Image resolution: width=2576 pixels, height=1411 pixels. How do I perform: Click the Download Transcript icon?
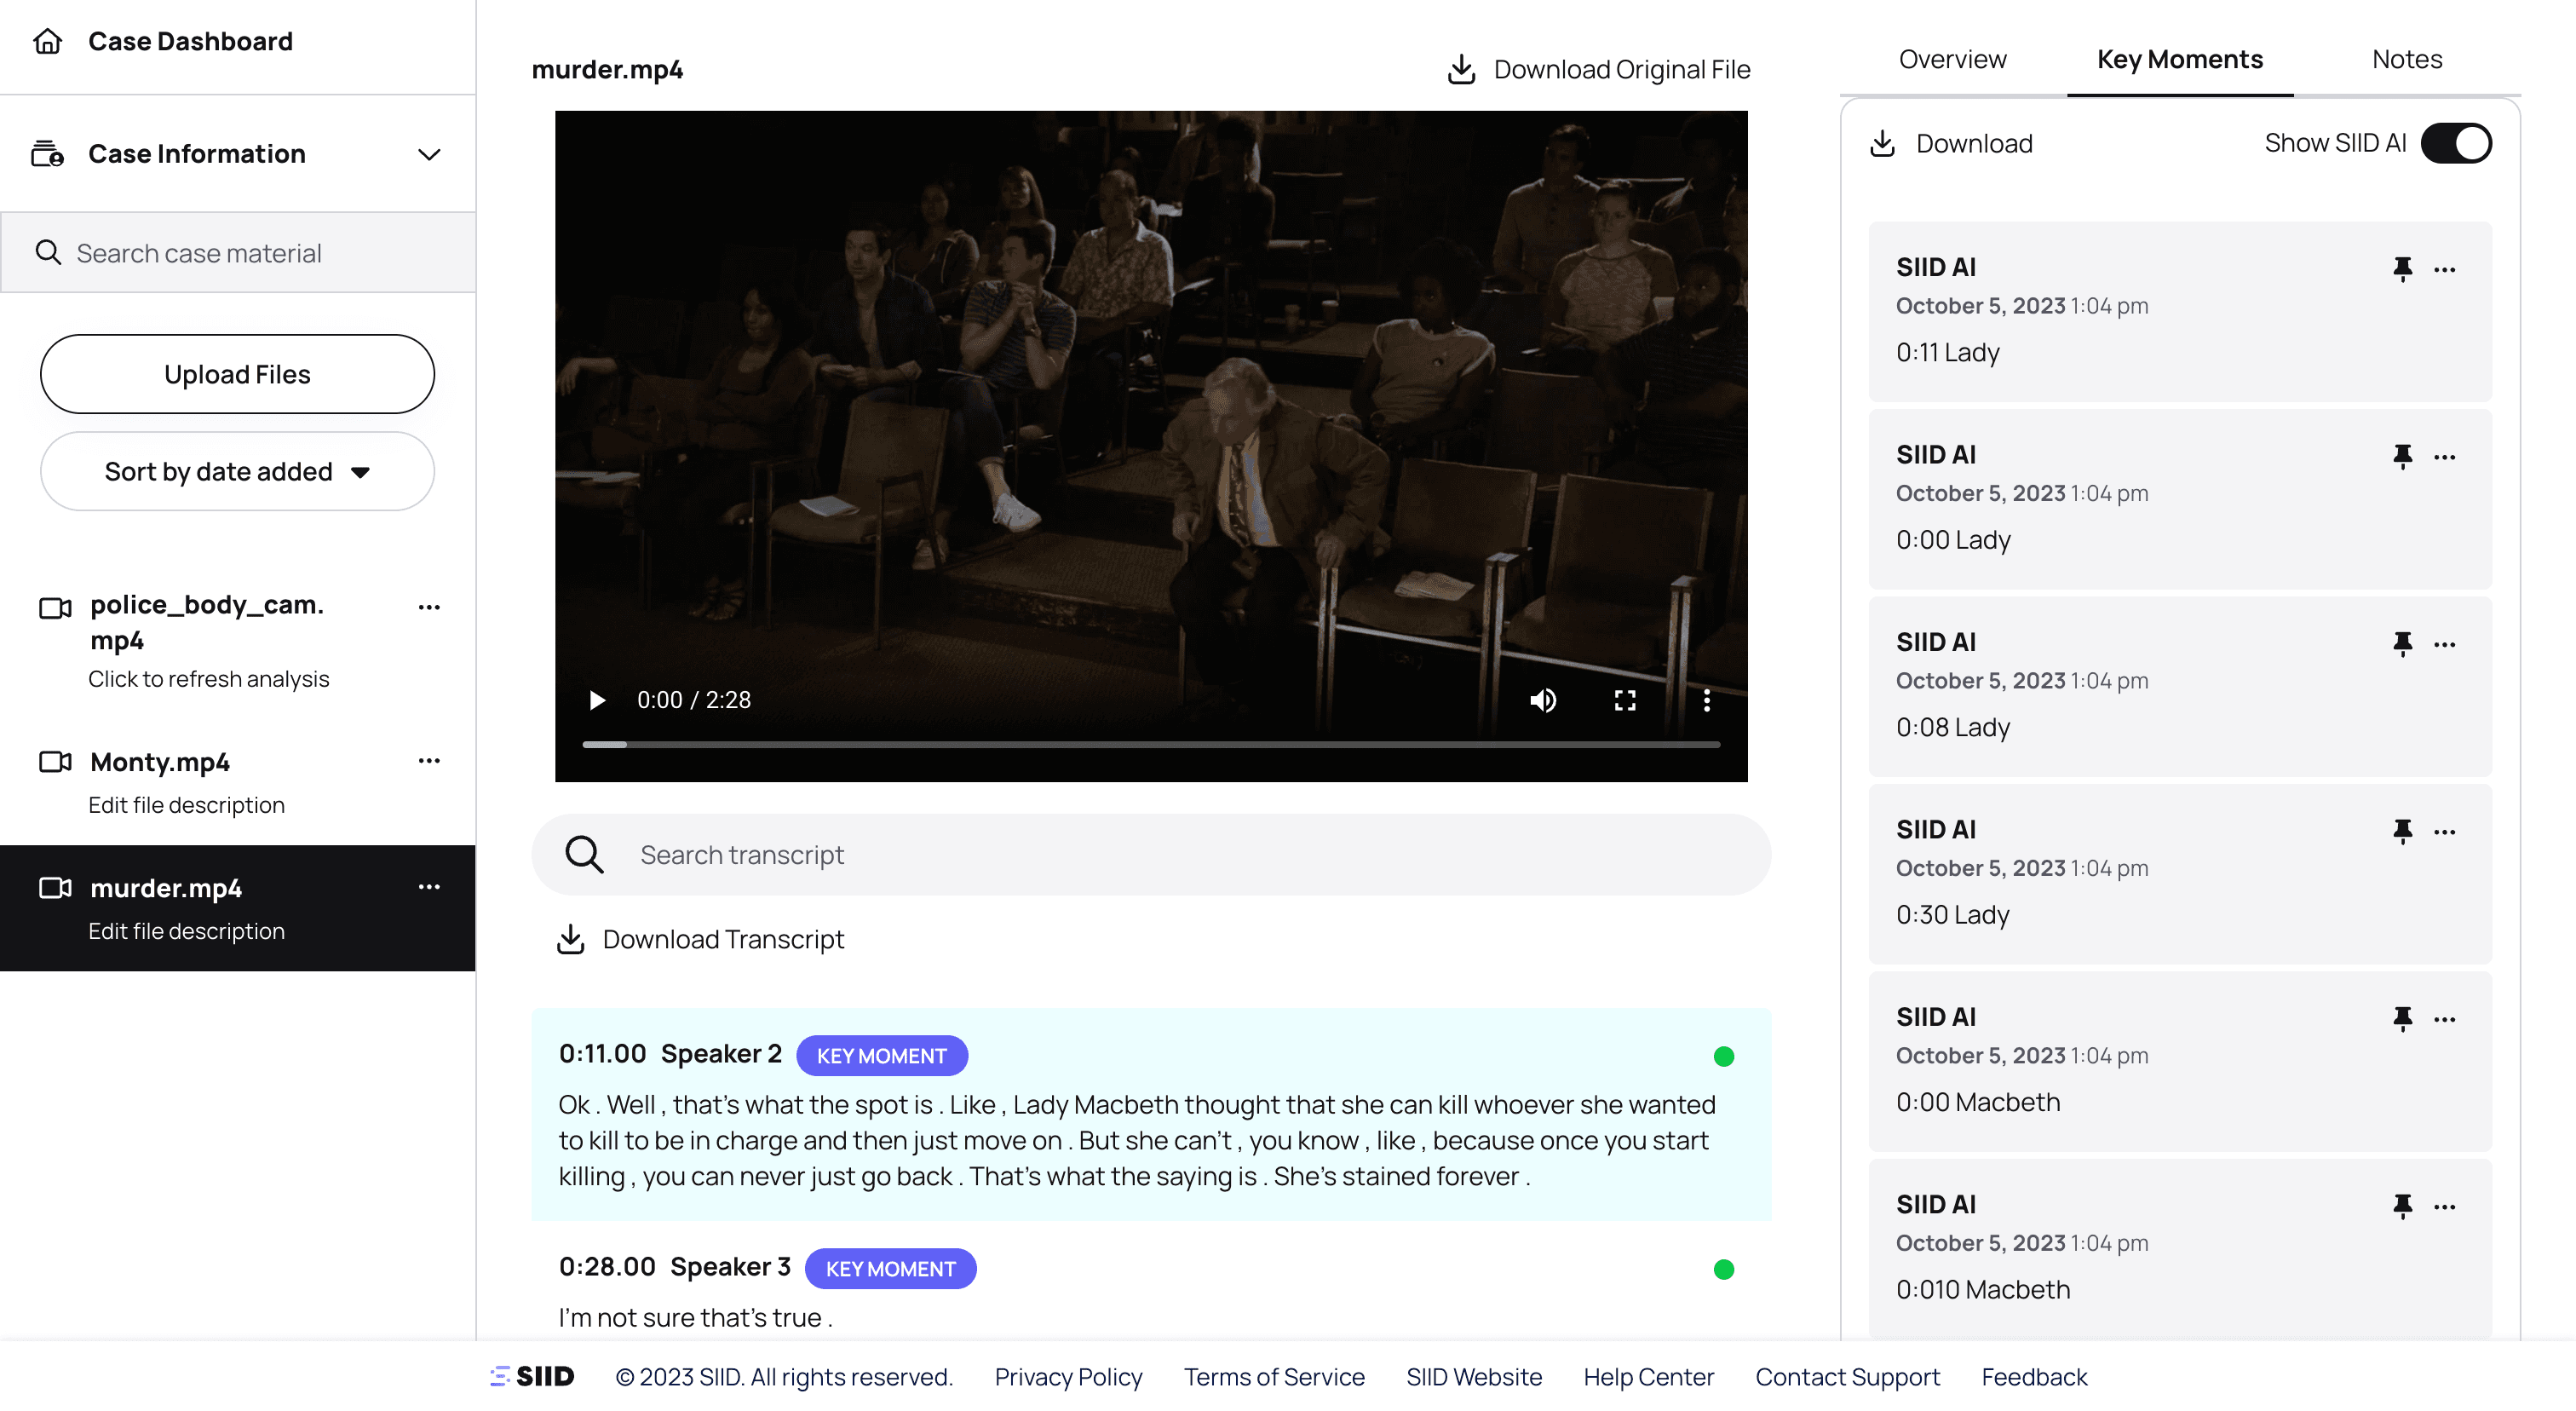coord(570,939)
